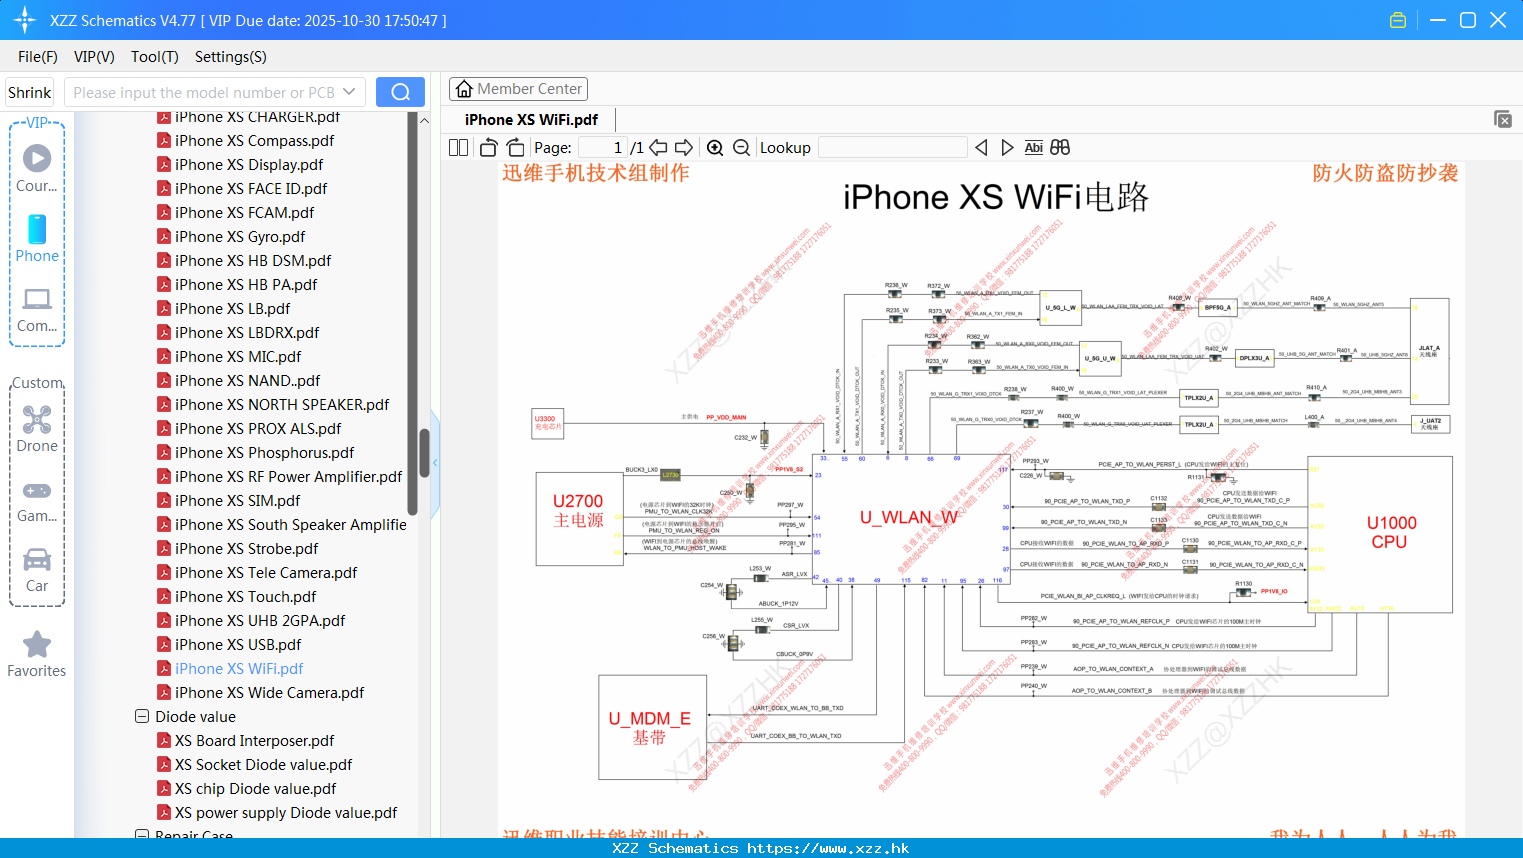The image size is (1523, 858).
Task: Collapse the left panel splitter handle
Action: [435, 463]
